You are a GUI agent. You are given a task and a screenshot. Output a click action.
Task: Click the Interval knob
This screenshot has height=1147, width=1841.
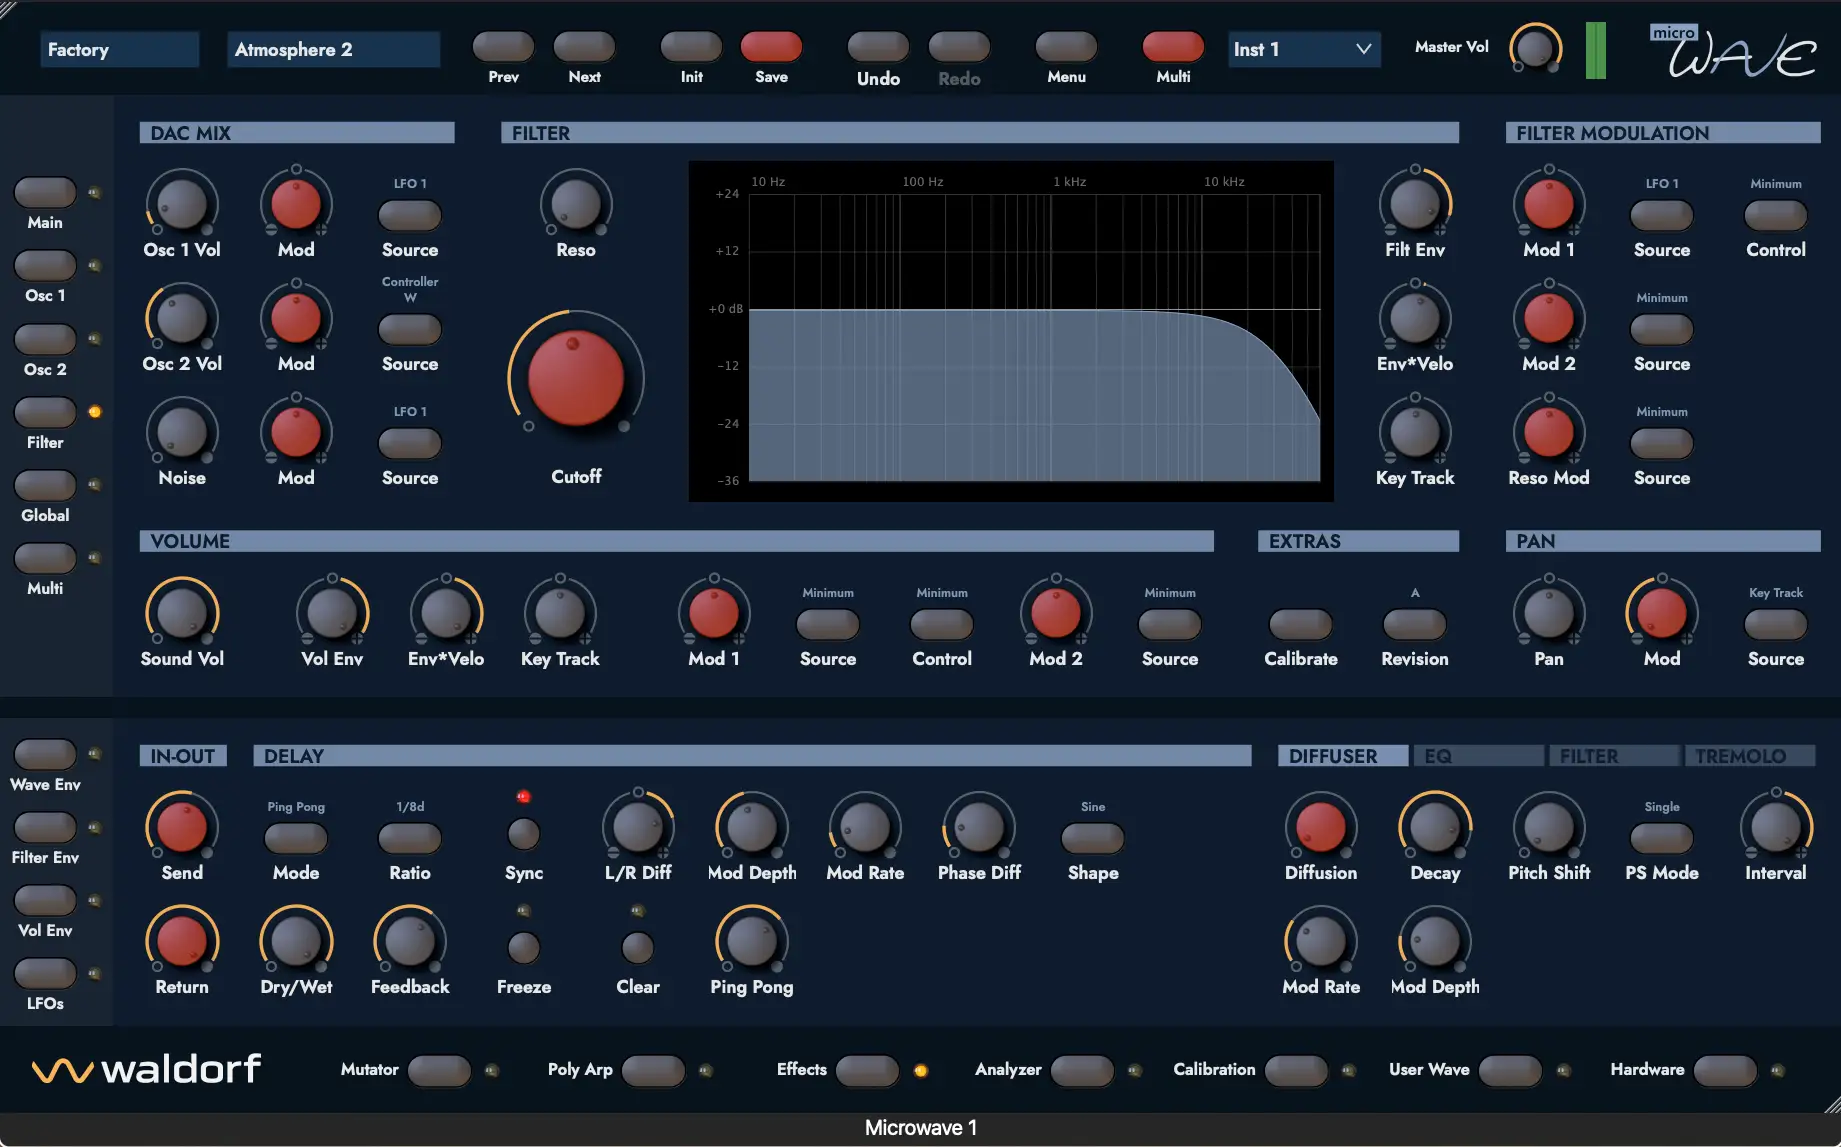tap(1776, 827)
